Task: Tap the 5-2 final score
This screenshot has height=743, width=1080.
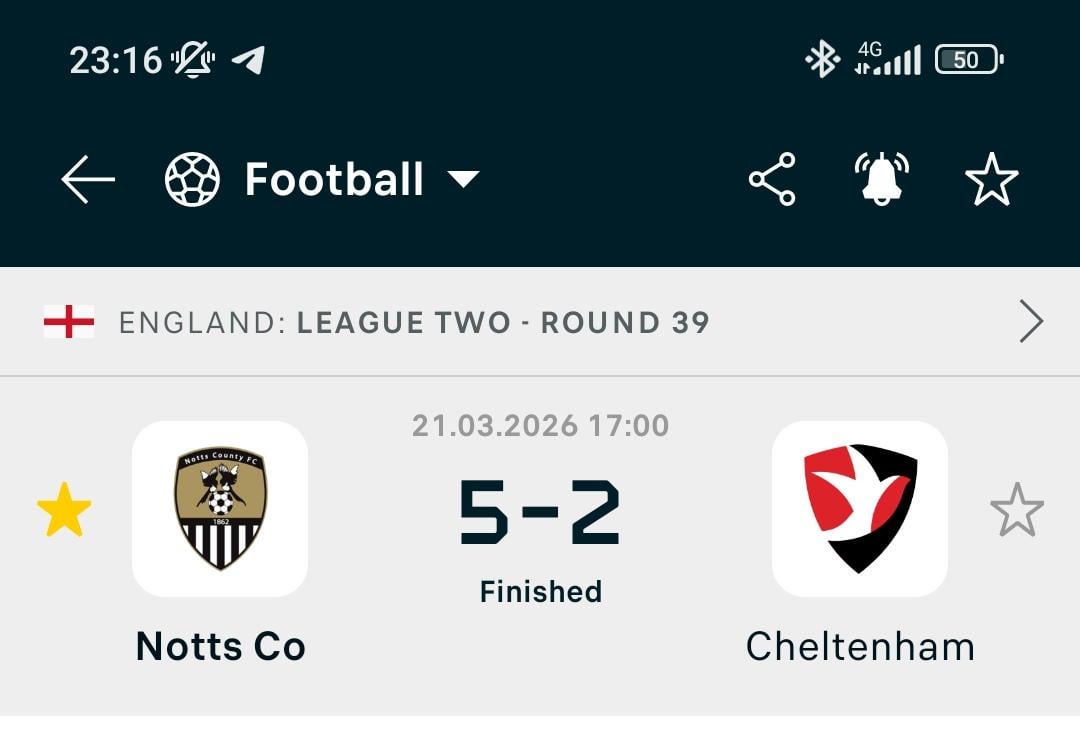Action: (x=540, y=514)
